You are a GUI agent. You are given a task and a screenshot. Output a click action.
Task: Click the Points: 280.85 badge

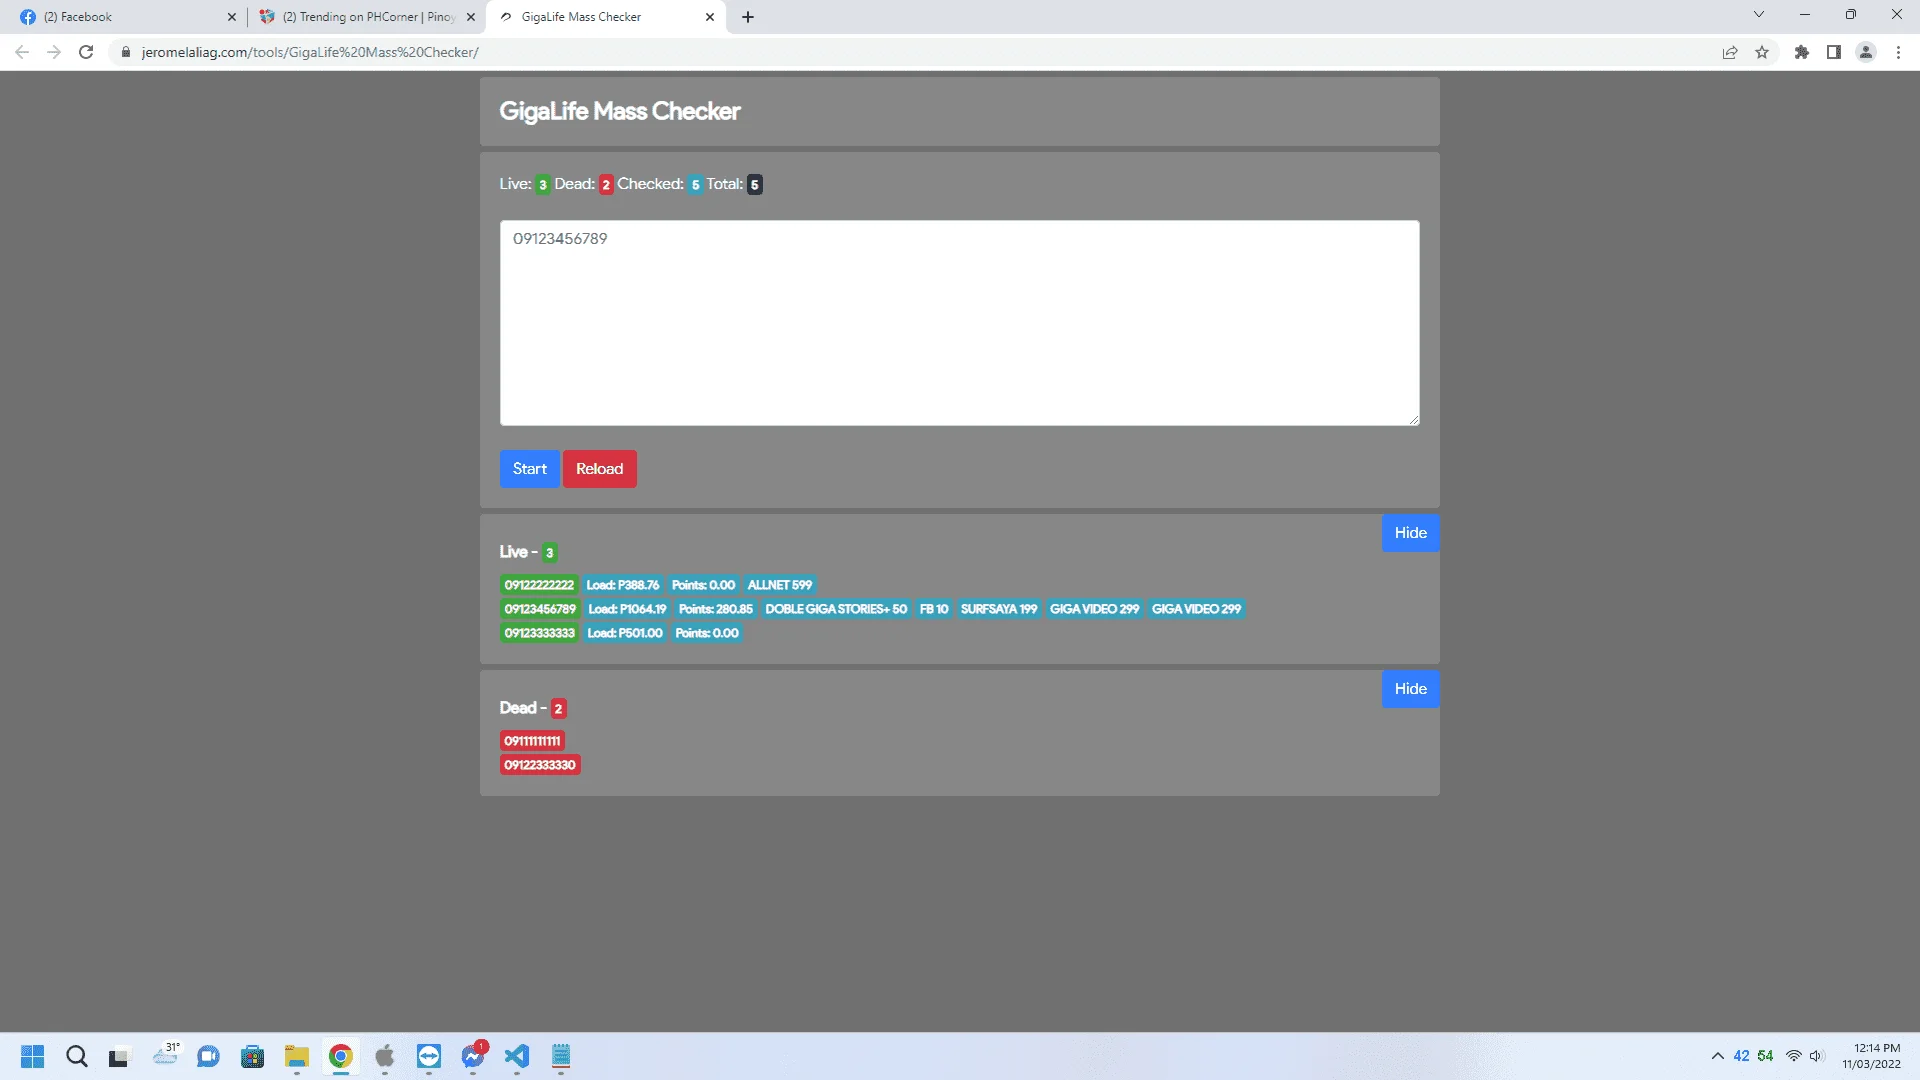click(x=716, y=609)
